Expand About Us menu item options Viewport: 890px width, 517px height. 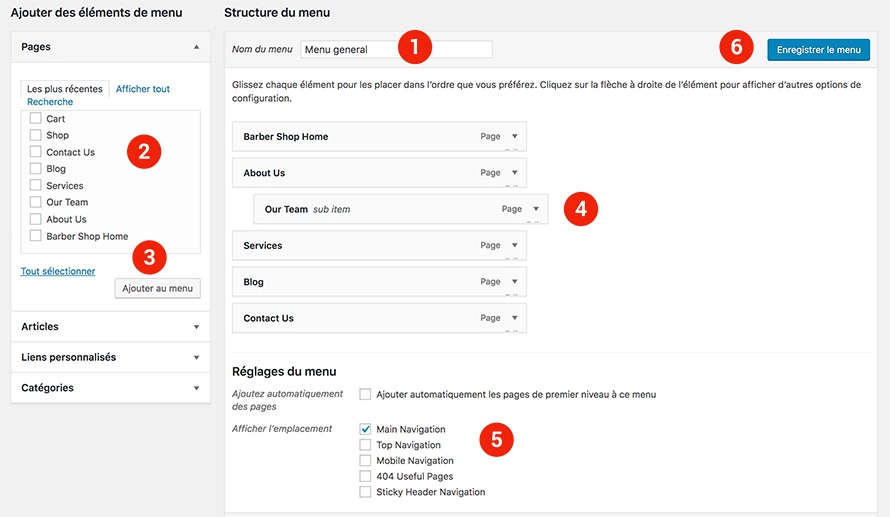(515, 173)
